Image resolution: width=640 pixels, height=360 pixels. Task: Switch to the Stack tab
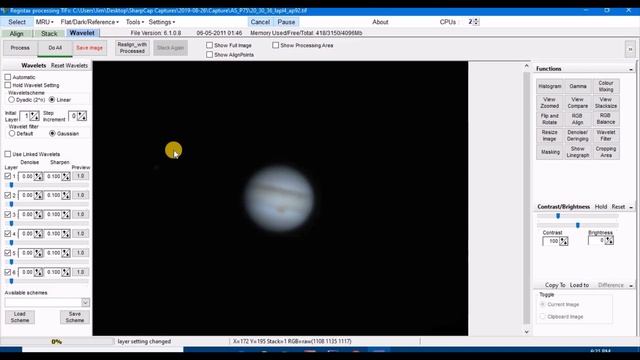coord(49,33)
